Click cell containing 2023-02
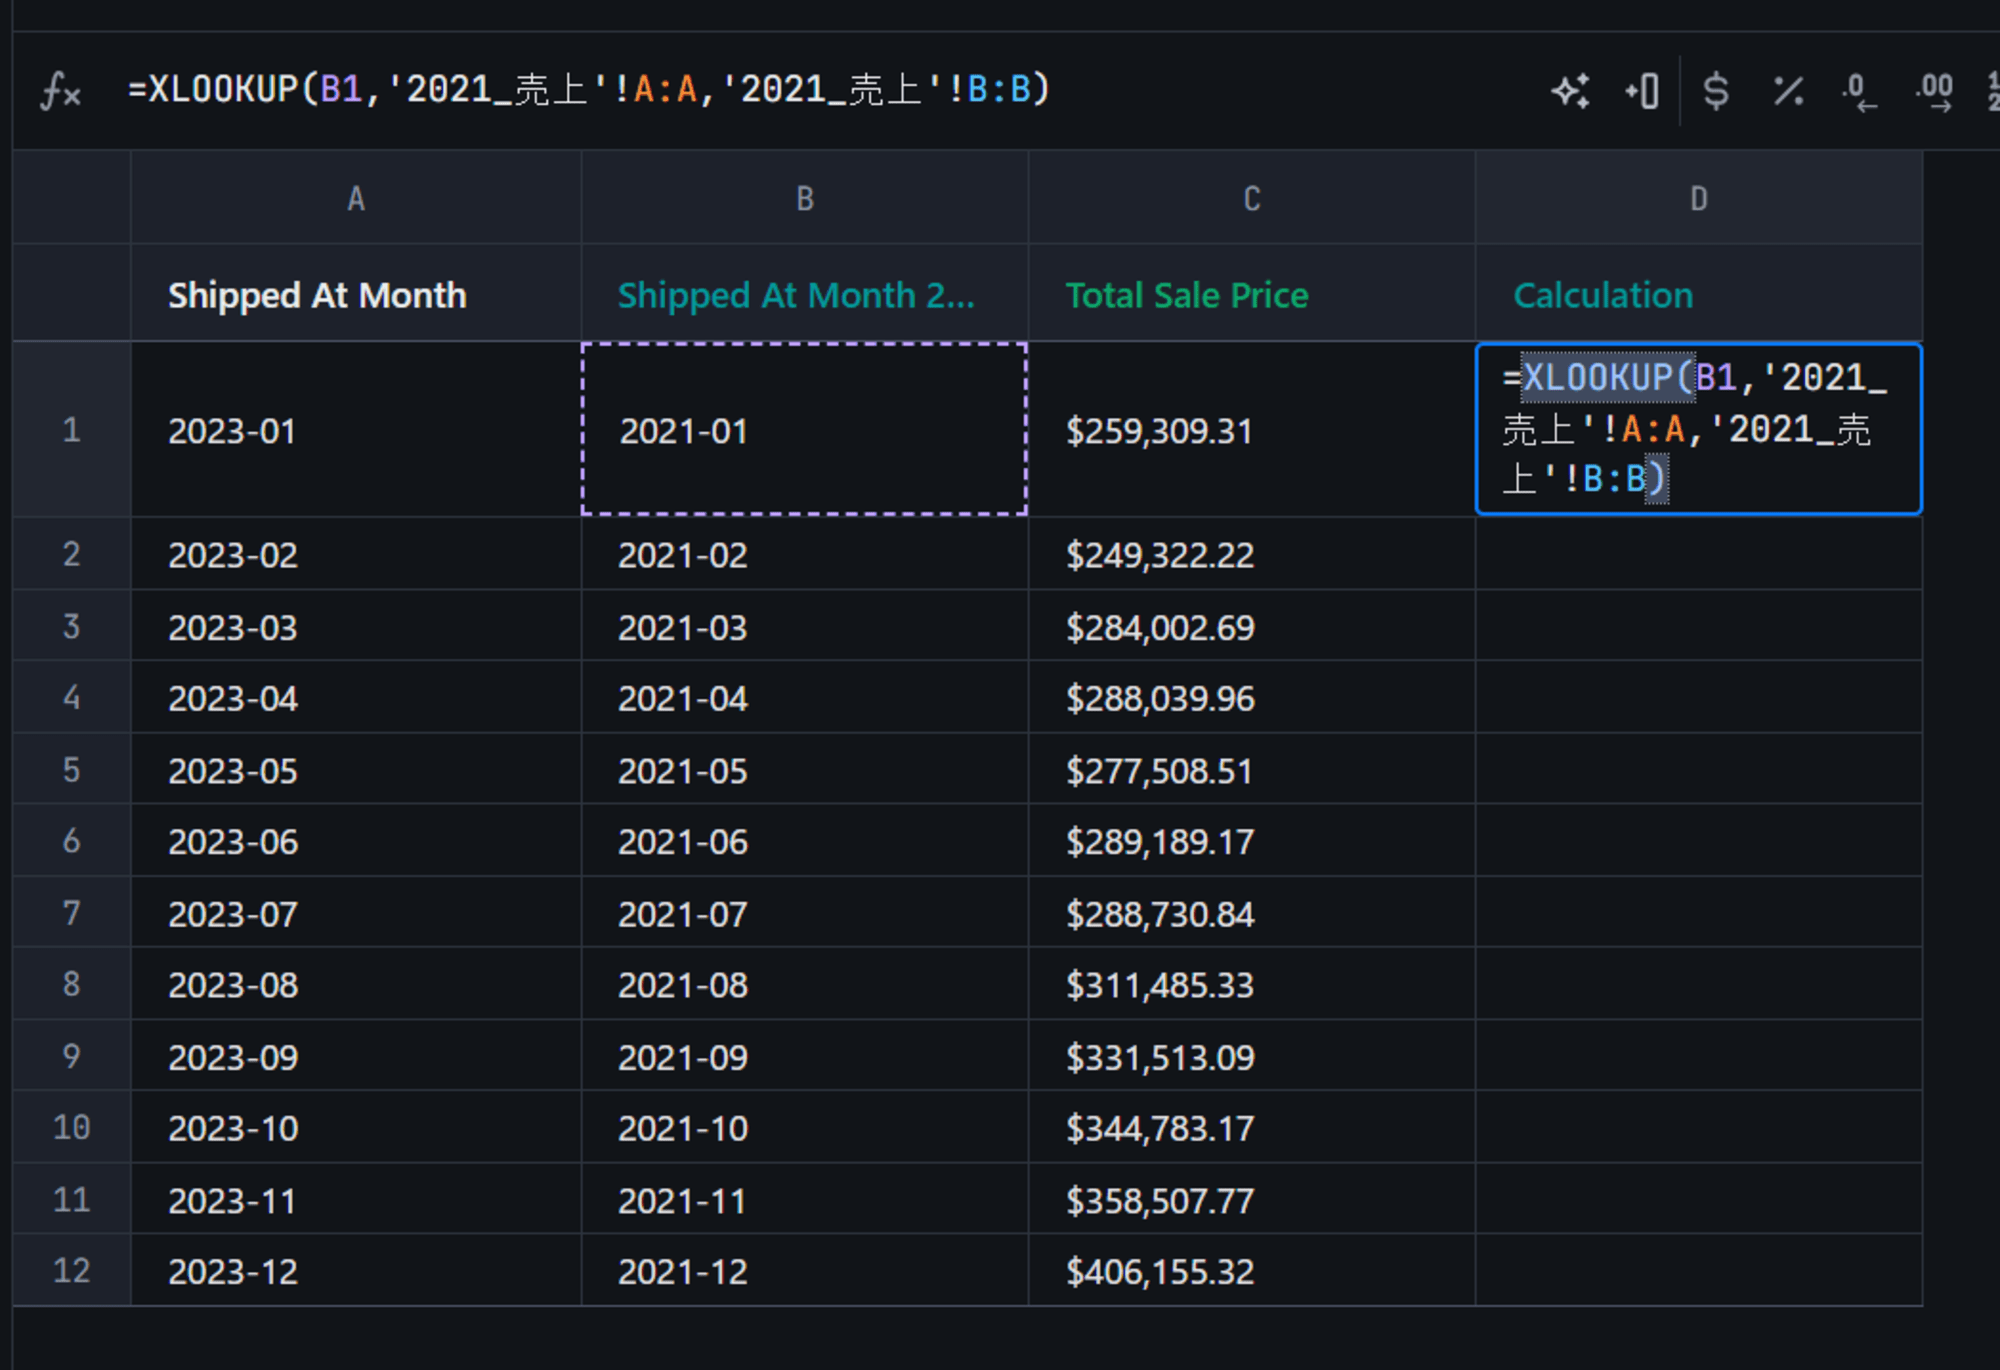Screen dimensions: 2000x1370 [356, 554]
